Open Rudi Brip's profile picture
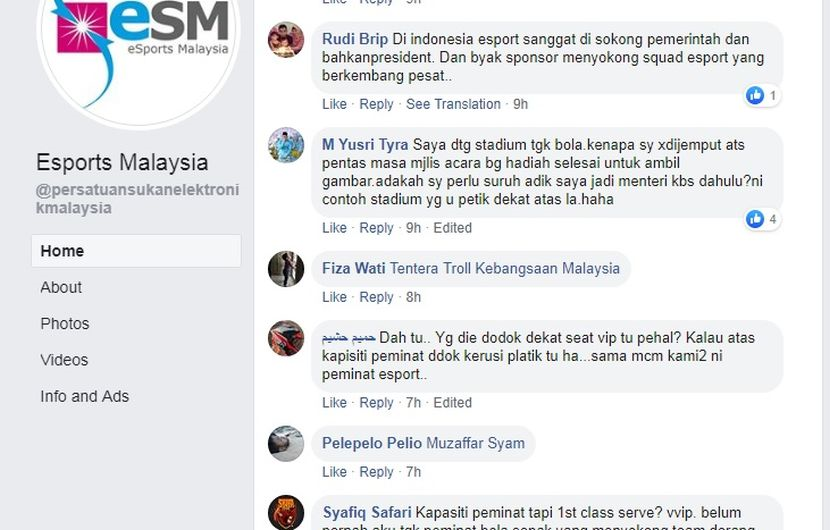 [x=286, y=40]
